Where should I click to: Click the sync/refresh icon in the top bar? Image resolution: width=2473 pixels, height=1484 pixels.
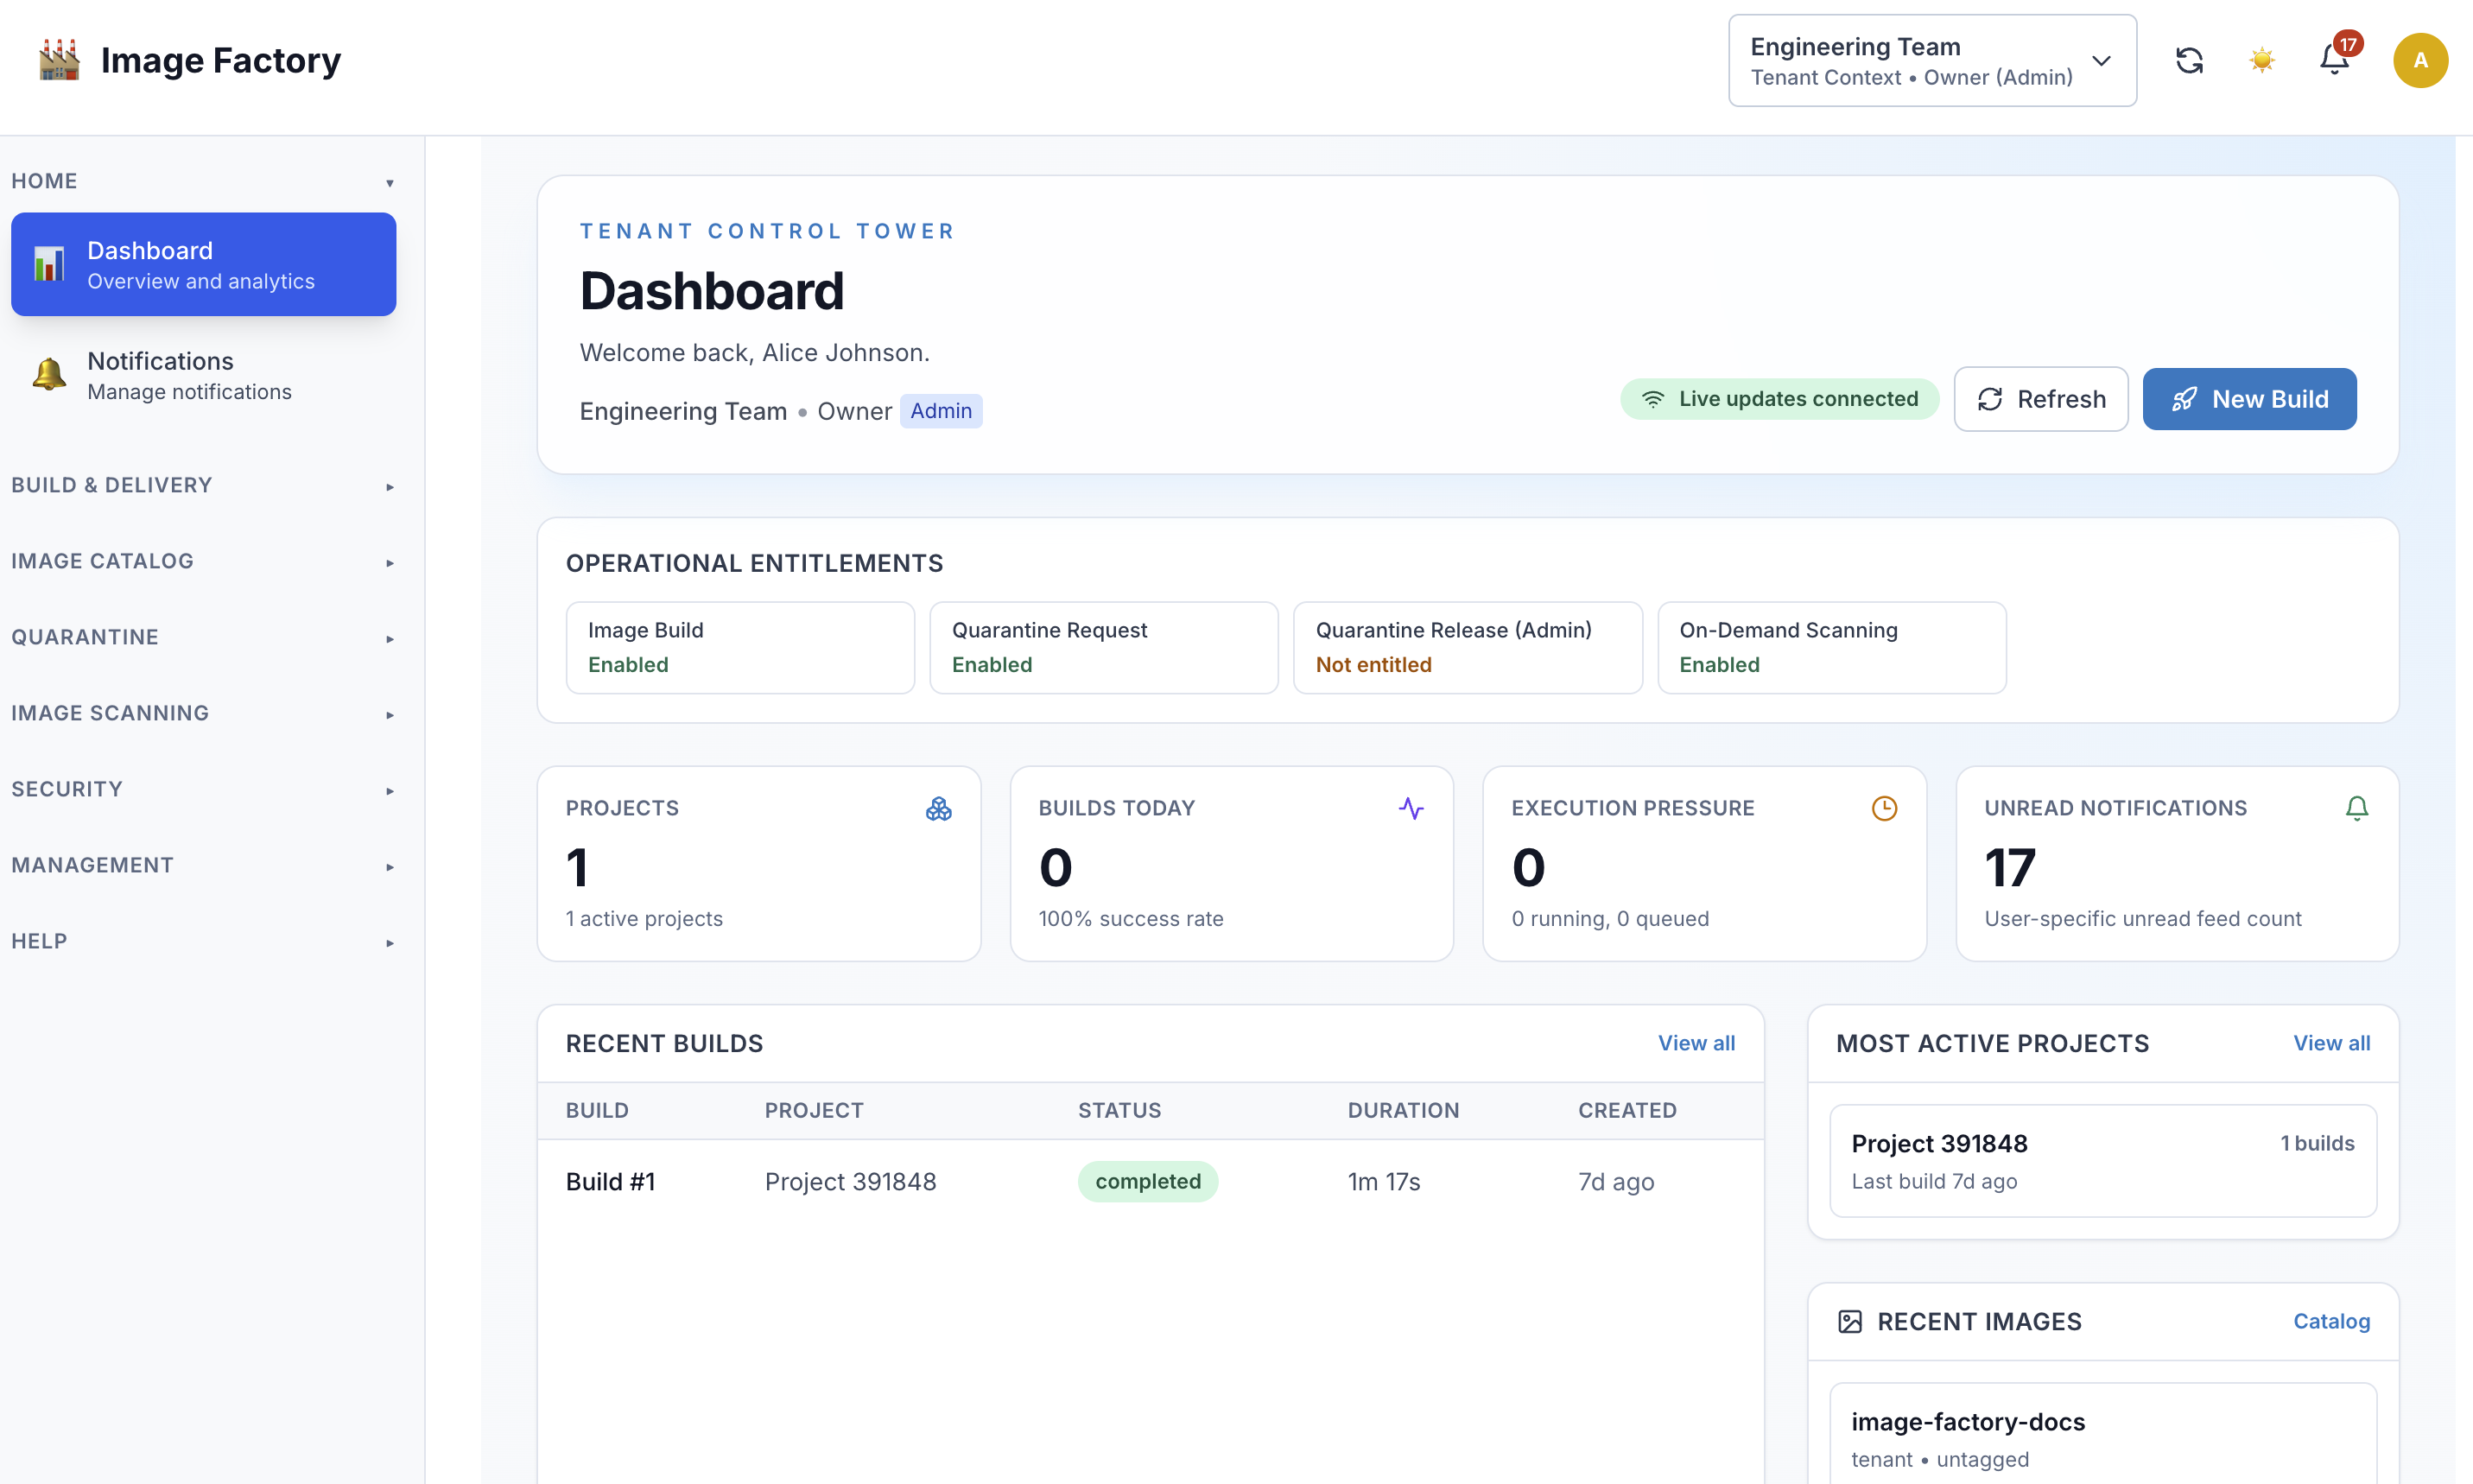[x=2190, y=60]
